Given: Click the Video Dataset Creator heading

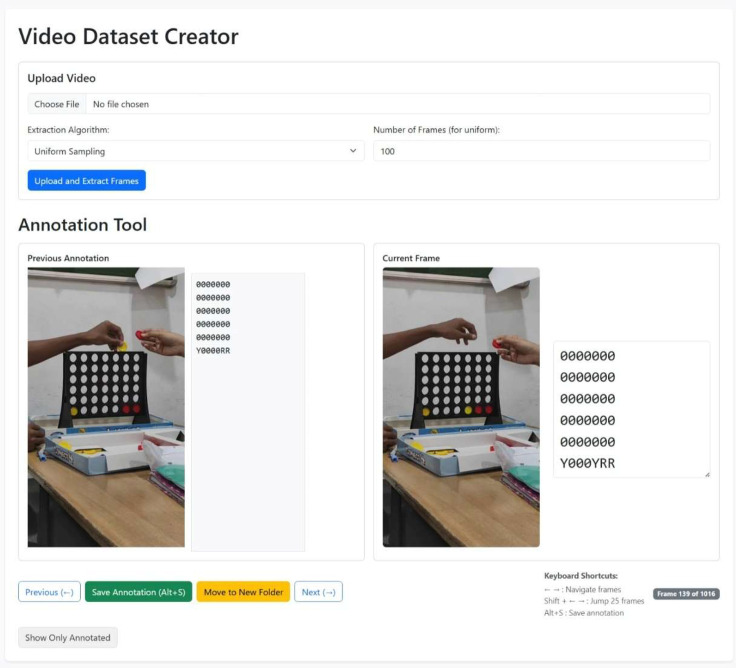Looking at the screenshot, I should point(128,37).
